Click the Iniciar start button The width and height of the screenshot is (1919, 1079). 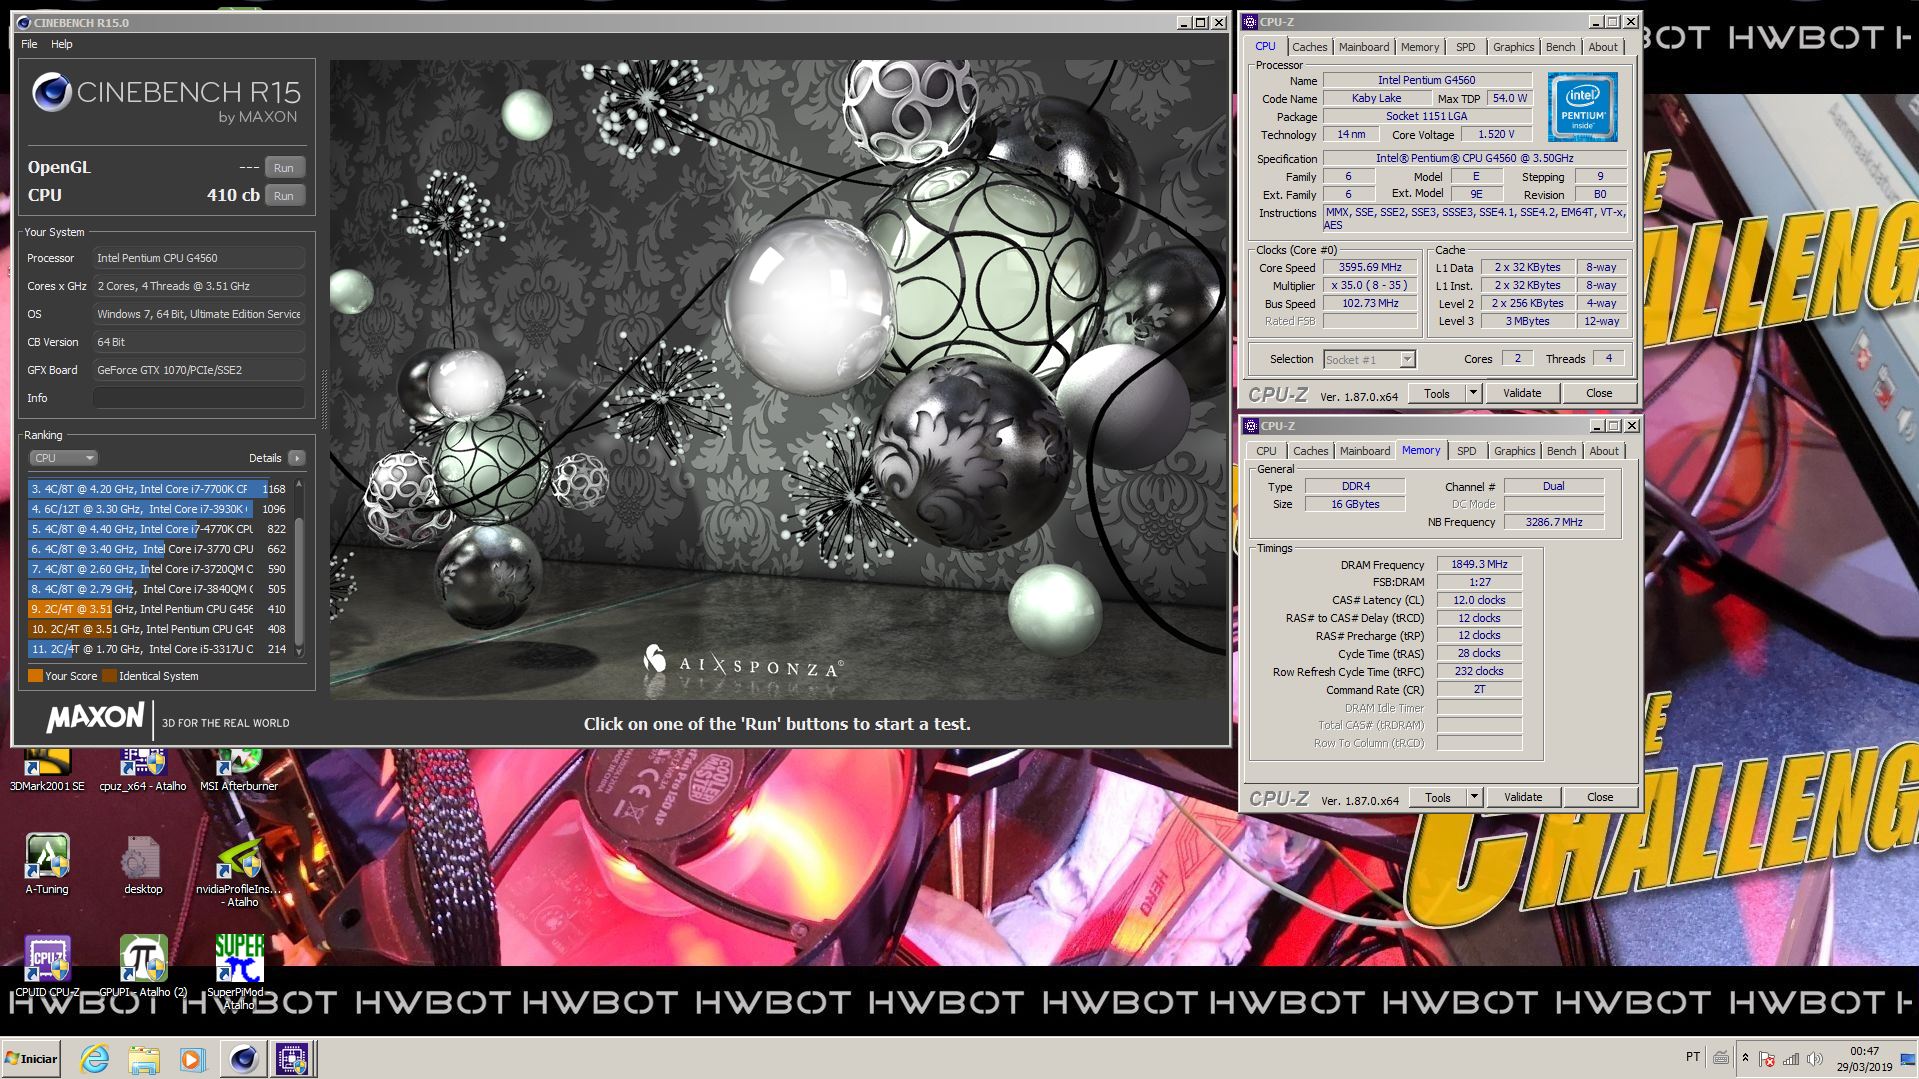click(x=32, y=1059)
